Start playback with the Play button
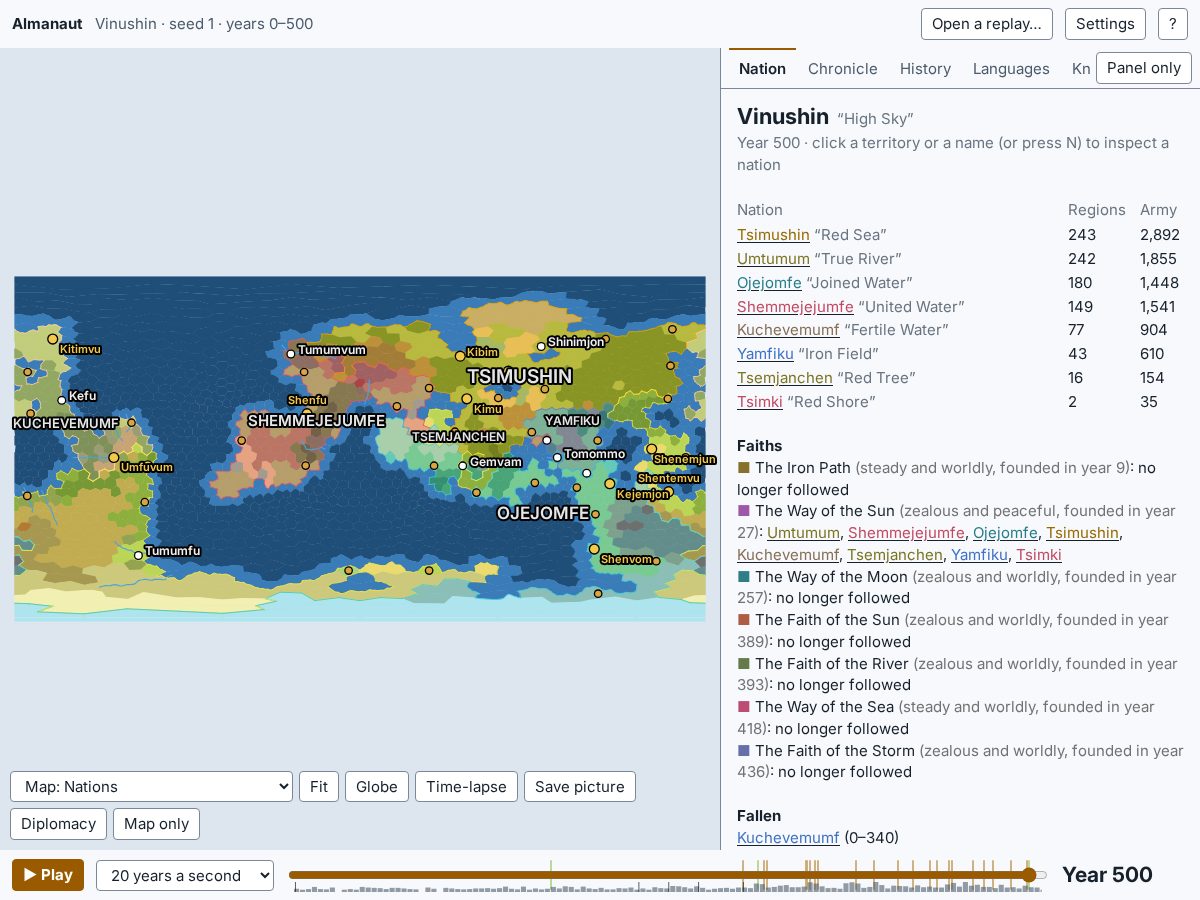 tap(48, 875)
